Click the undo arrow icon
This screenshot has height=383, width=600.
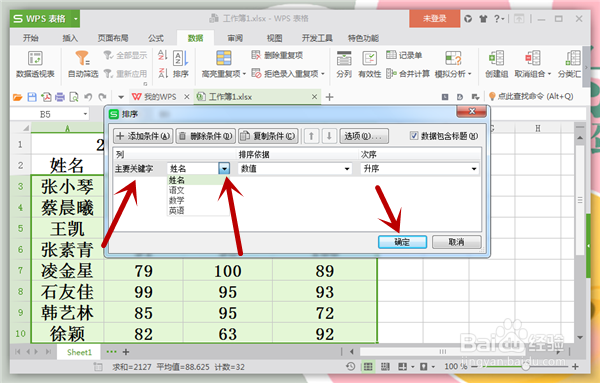pos(88,97)
